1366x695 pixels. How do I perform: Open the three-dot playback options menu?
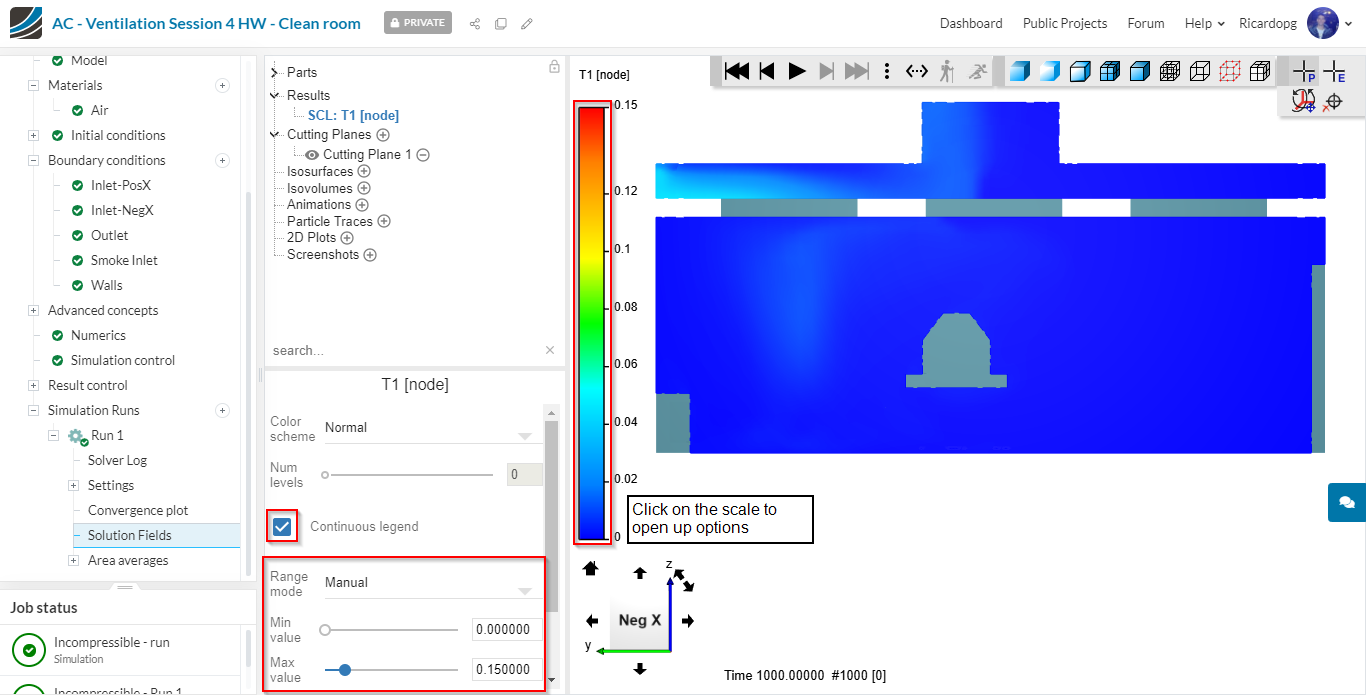pos(887,71)
